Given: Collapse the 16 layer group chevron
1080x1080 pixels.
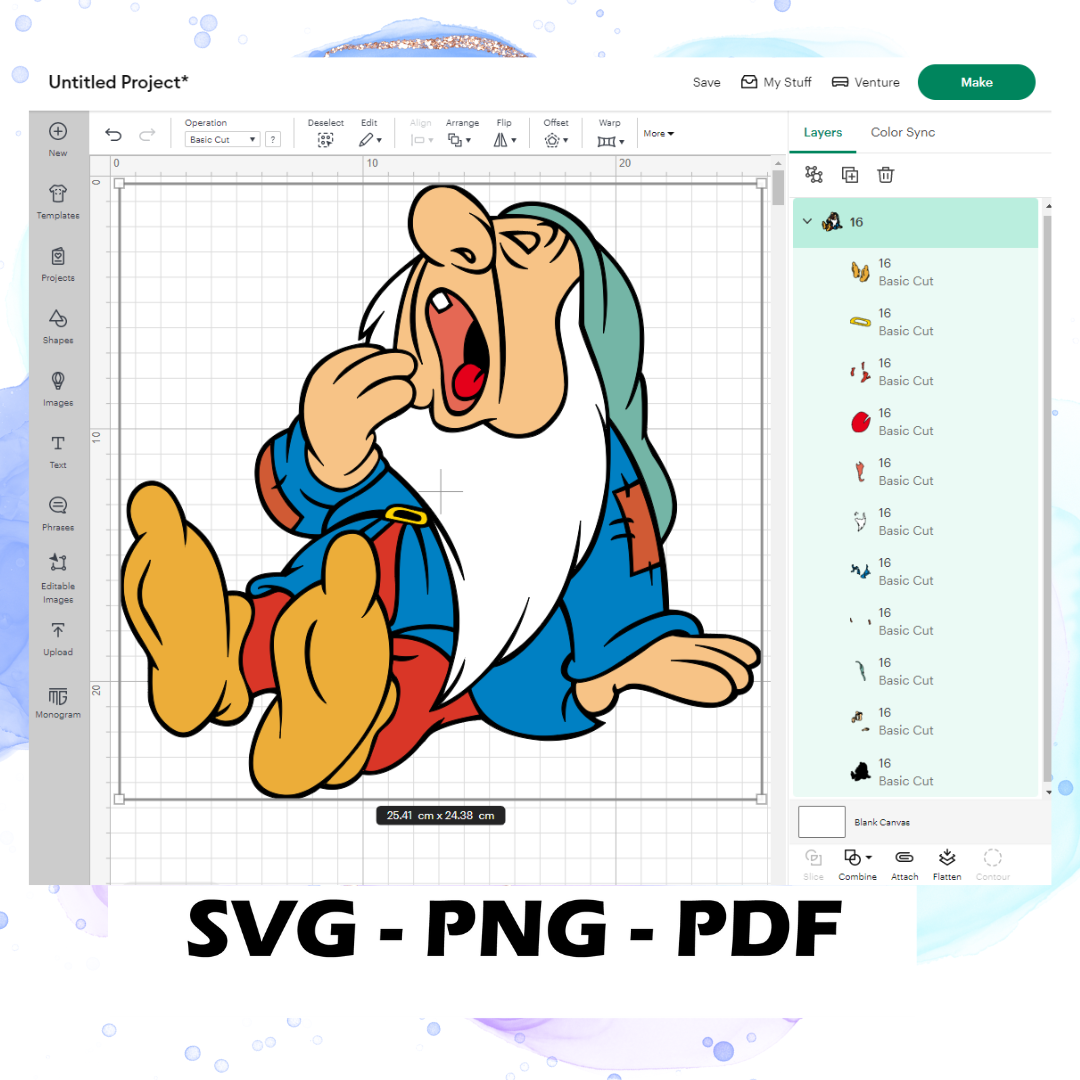Looking at the screenshot, I should pos(807,221).
